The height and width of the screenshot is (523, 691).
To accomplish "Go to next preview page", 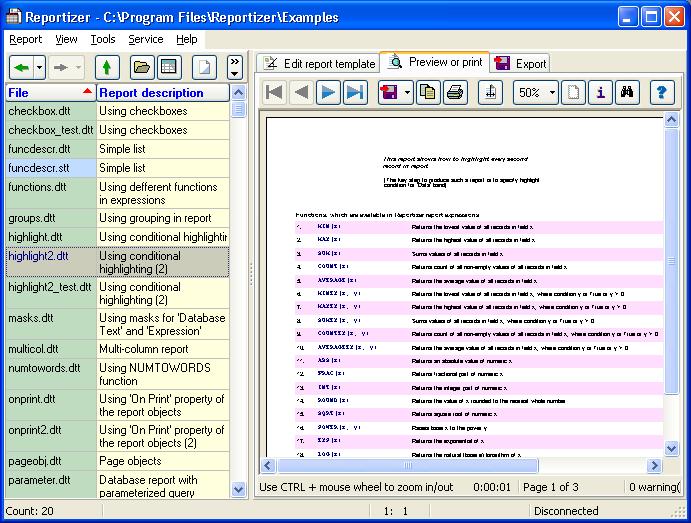I will pyautogui.click(x=328, y=92).
